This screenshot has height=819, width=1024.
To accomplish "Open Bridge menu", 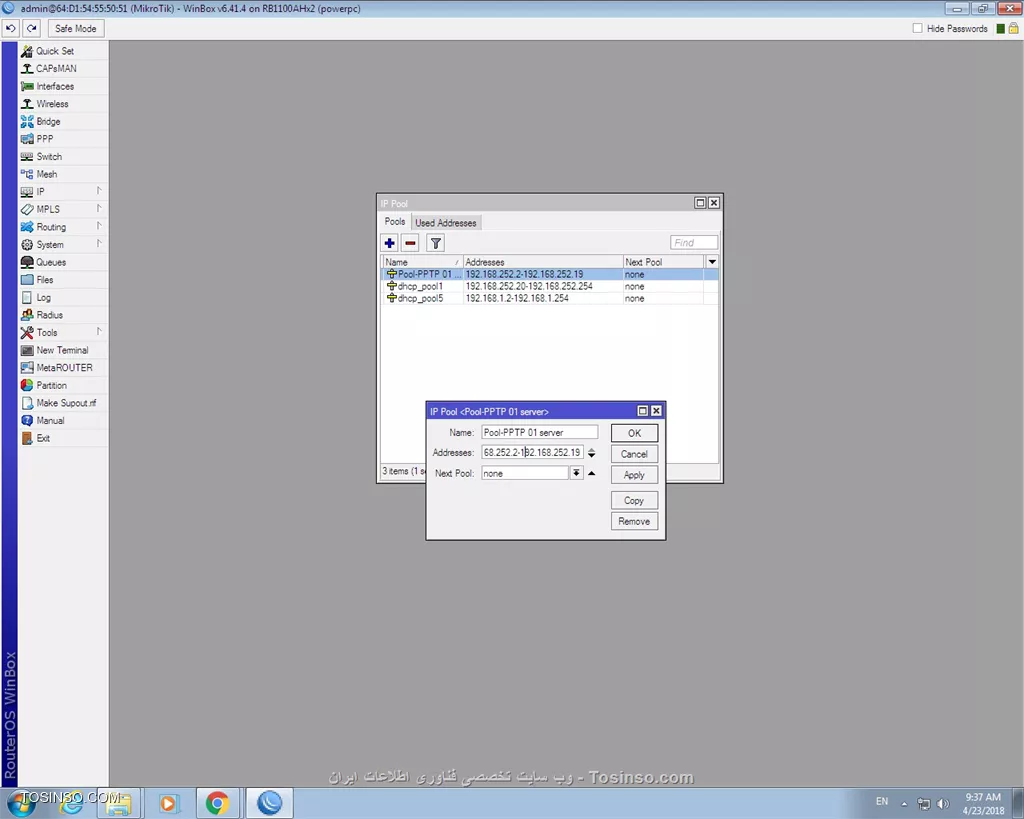I will pos(48,121).
